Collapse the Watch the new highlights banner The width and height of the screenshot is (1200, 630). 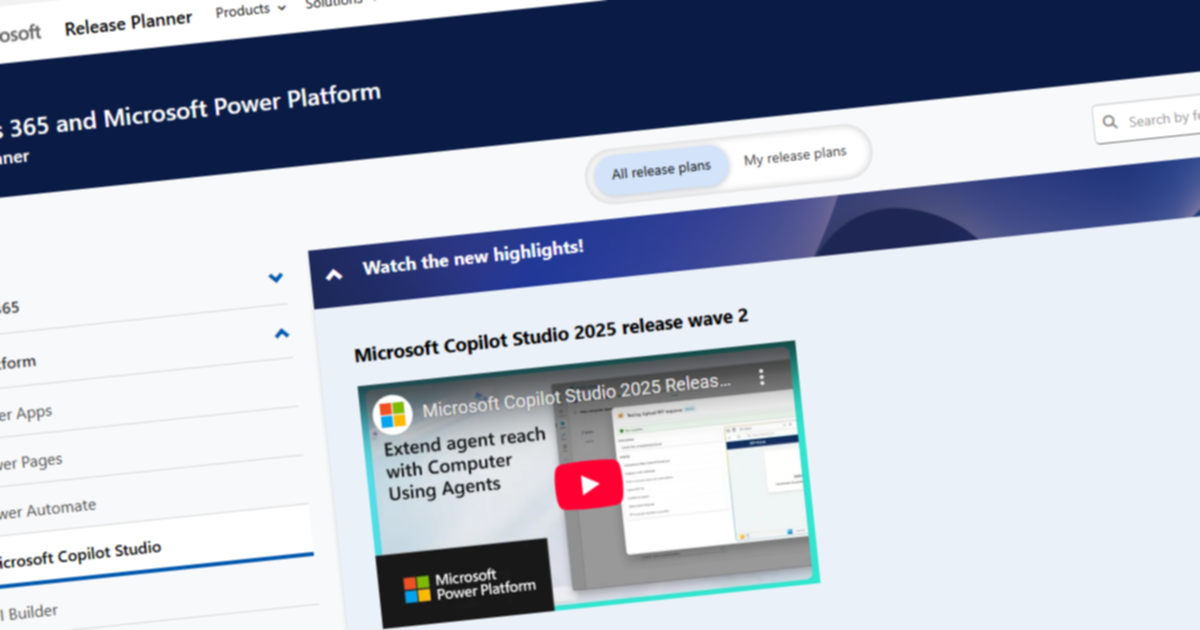pyautogui.click(x=335, y=274)
